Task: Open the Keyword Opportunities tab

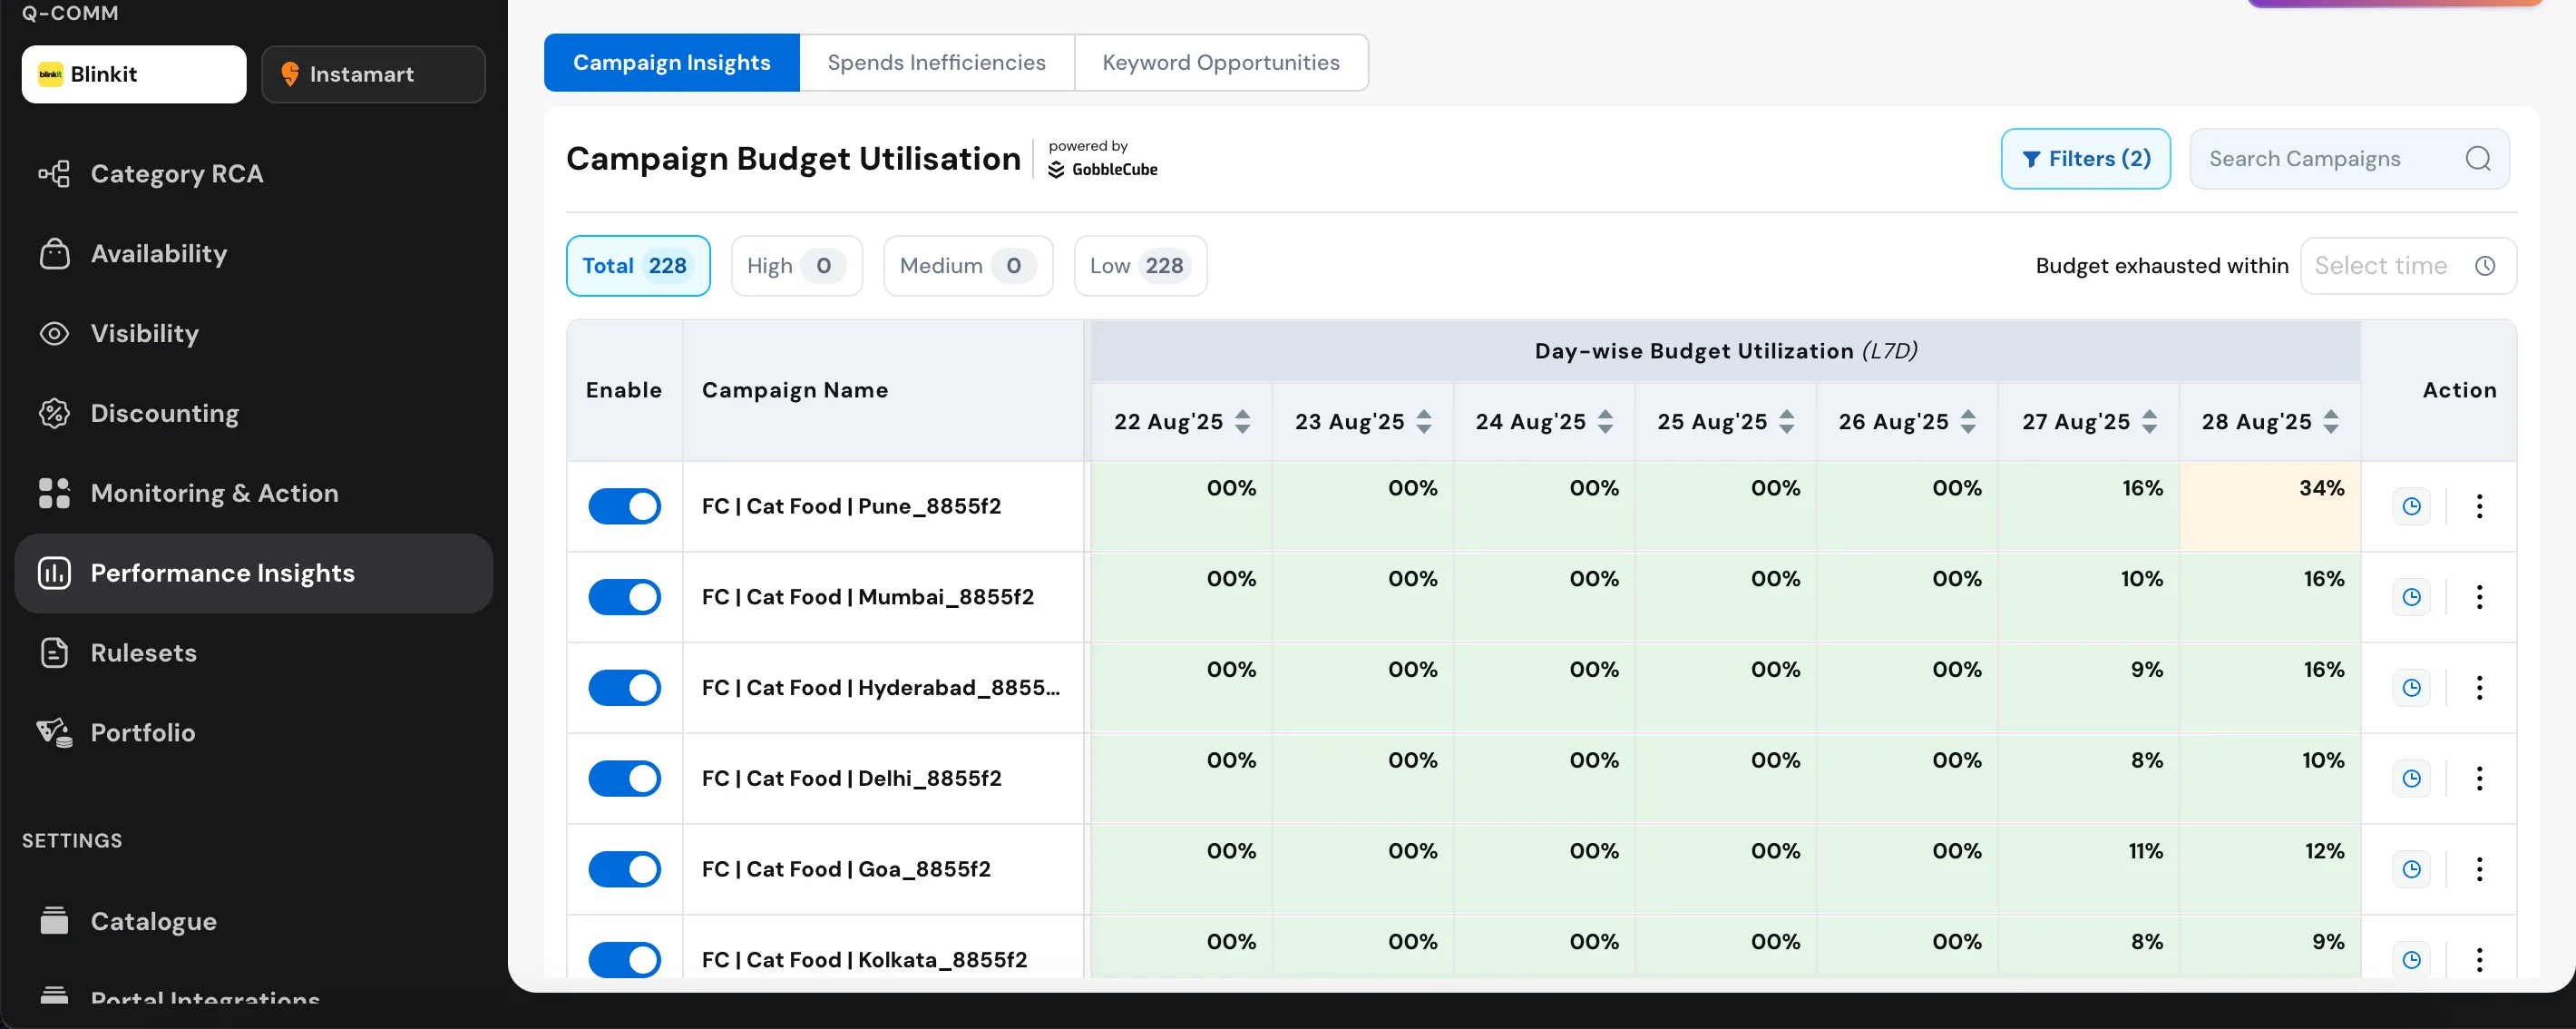Action: point(1220,63)
